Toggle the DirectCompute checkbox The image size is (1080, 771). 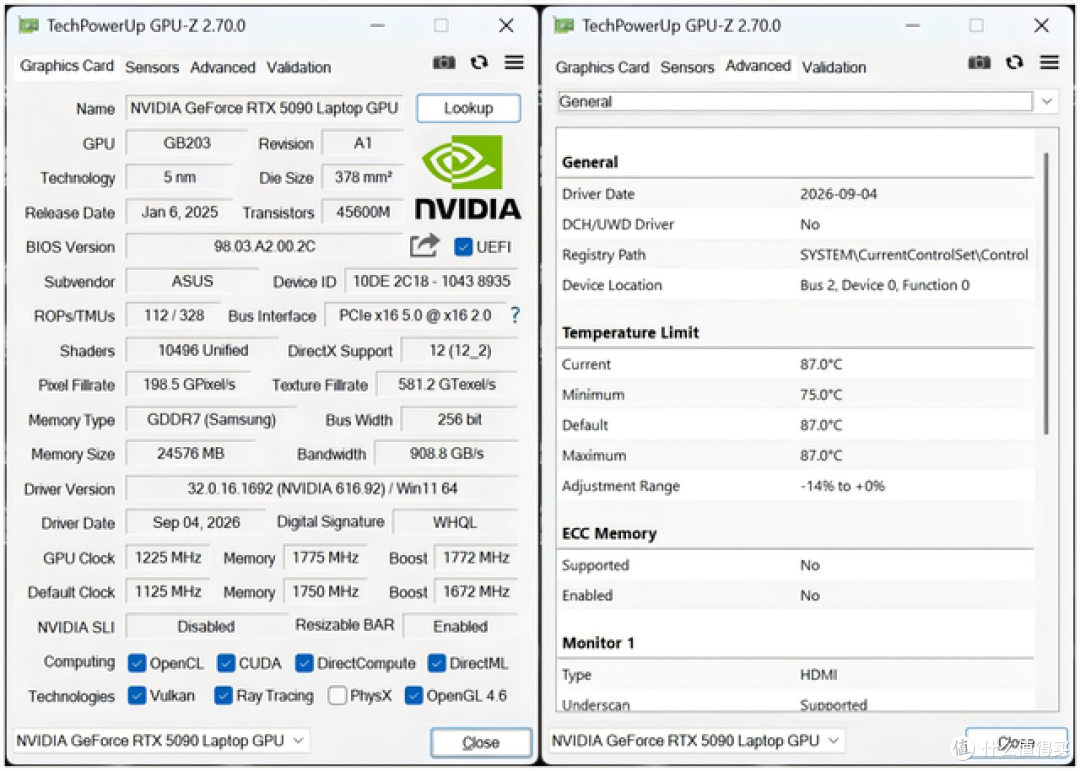pyautogui.click(x=304, y=663)
